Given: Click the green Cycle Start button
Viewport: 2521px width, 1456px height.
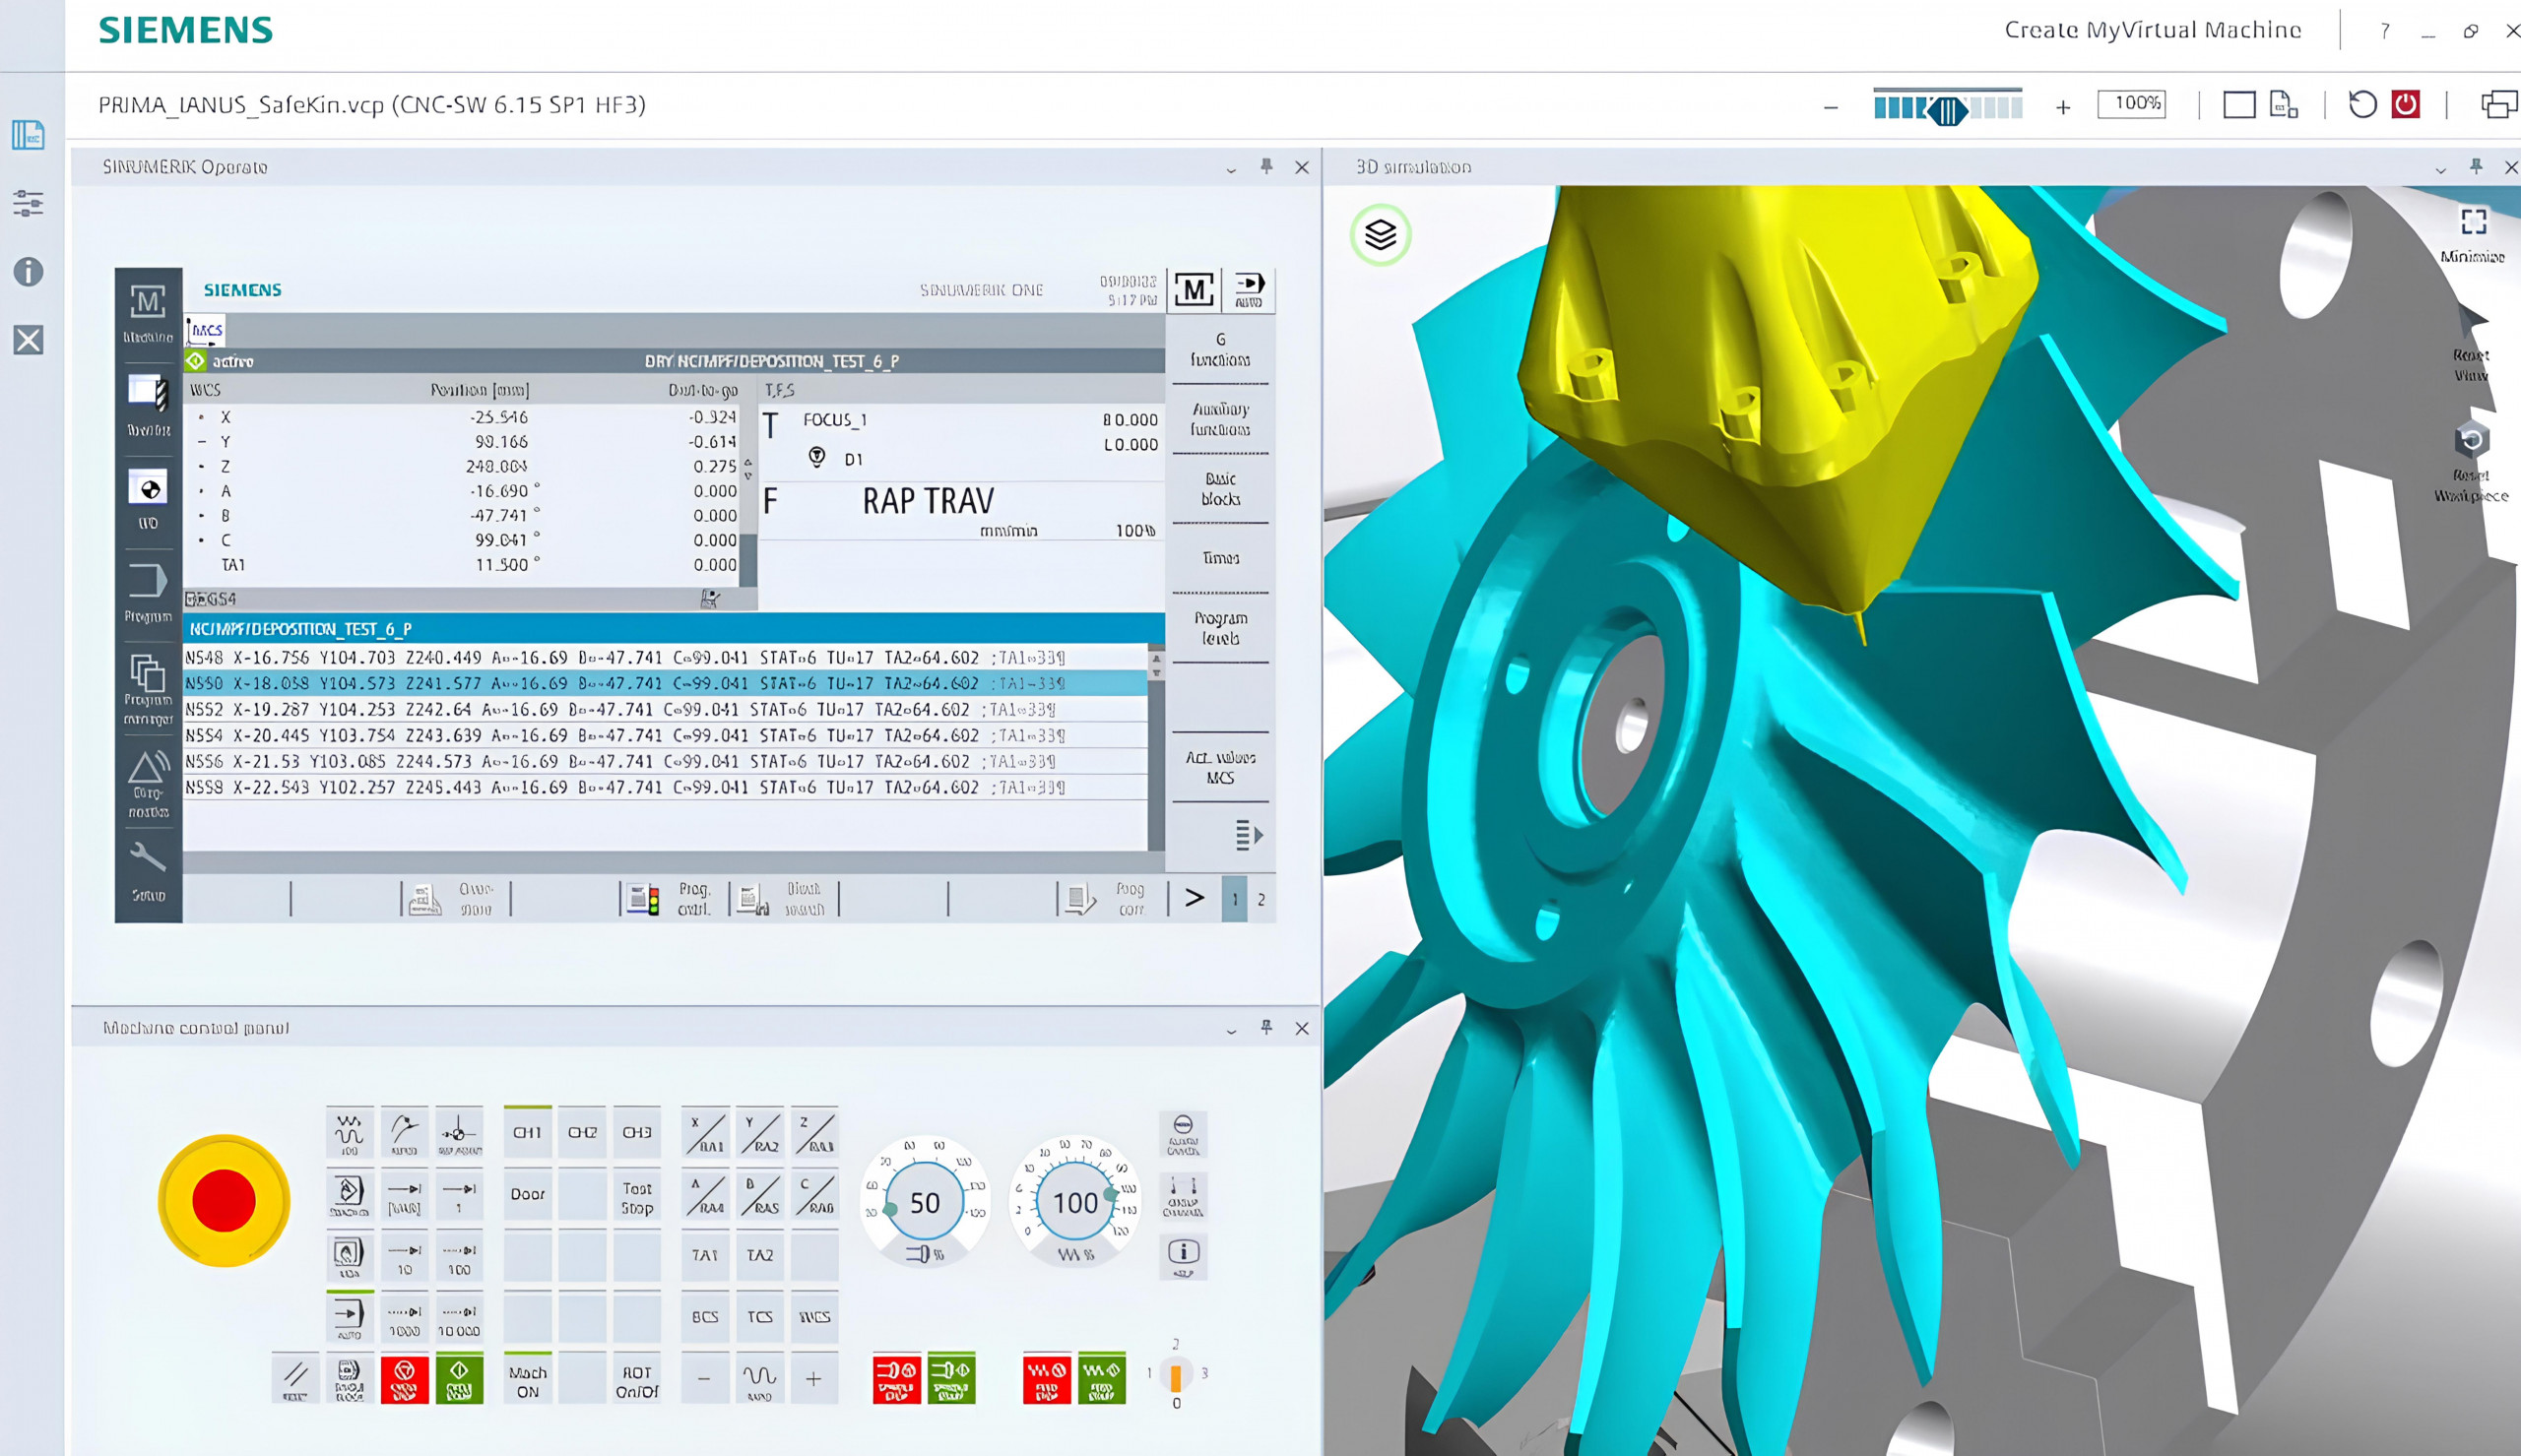Looking at the screenshot, I should tap(459, 1379).
